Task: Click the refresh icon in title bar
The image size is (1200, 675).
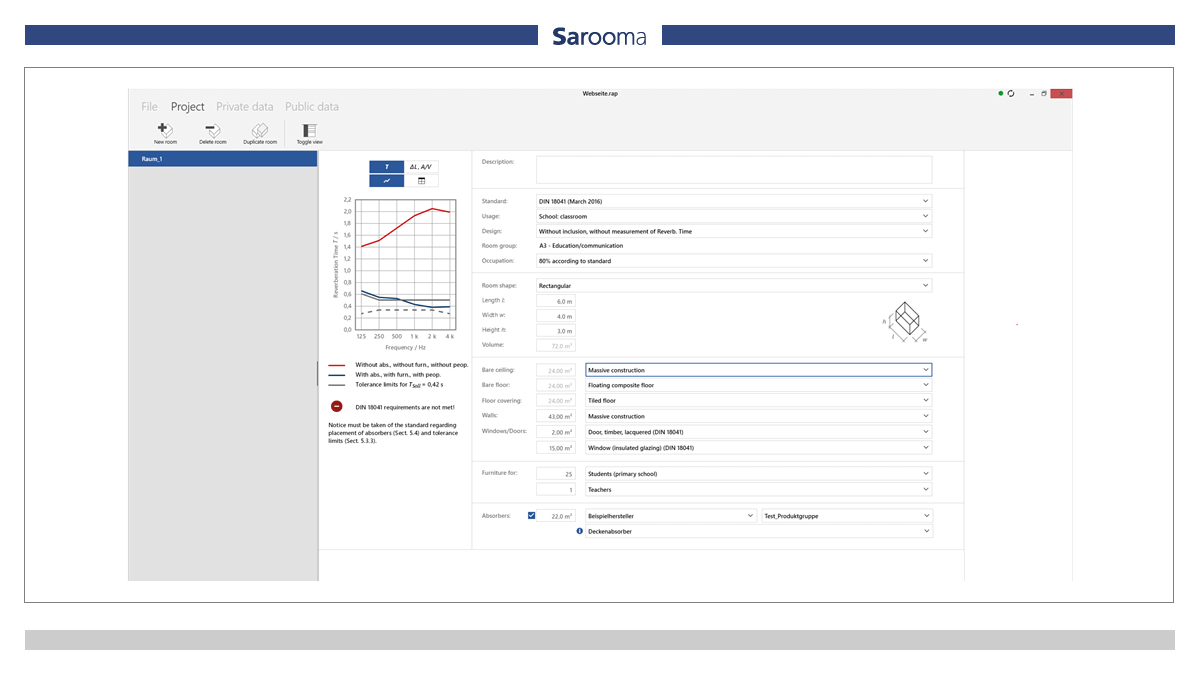Action: (x=1011, y=93)
